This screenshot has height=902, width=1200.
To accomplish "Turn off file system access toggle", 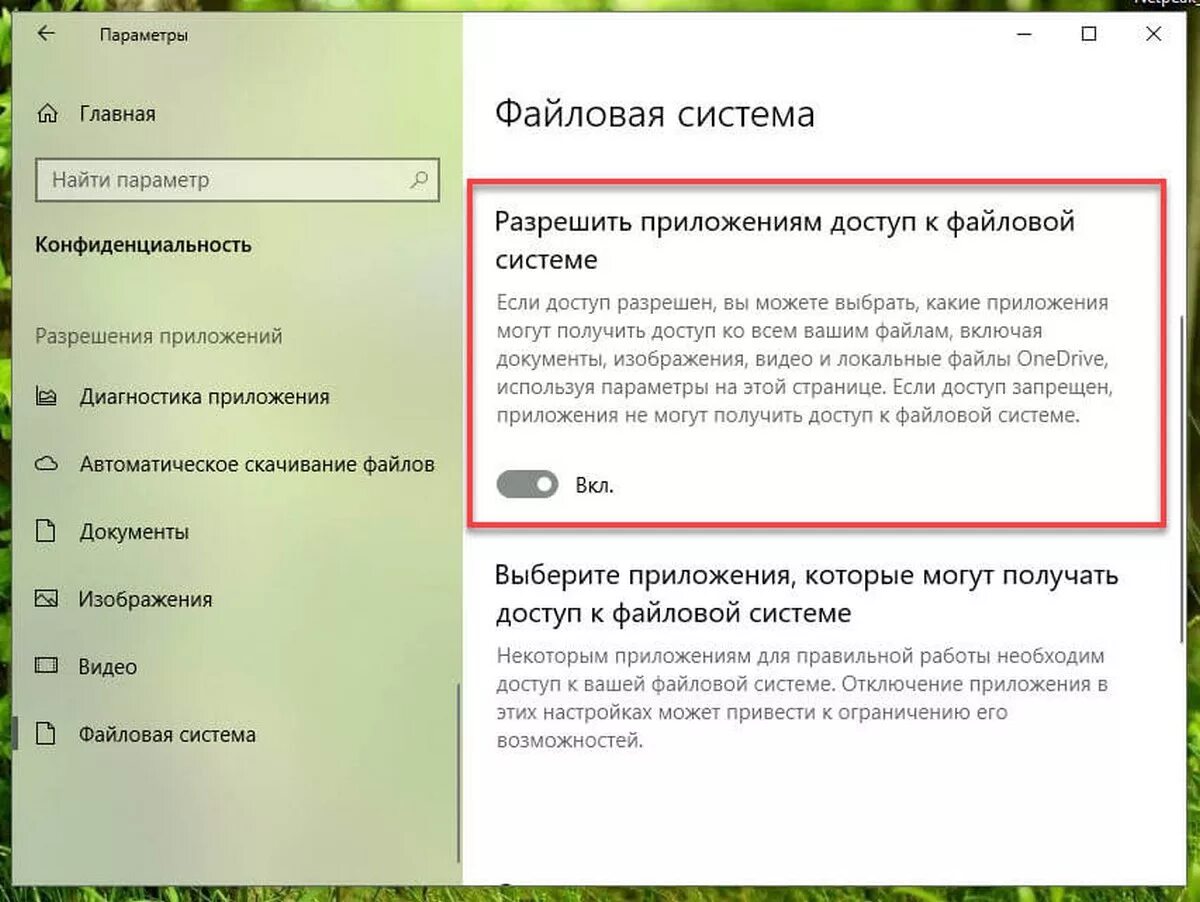I will coord(527,486).
